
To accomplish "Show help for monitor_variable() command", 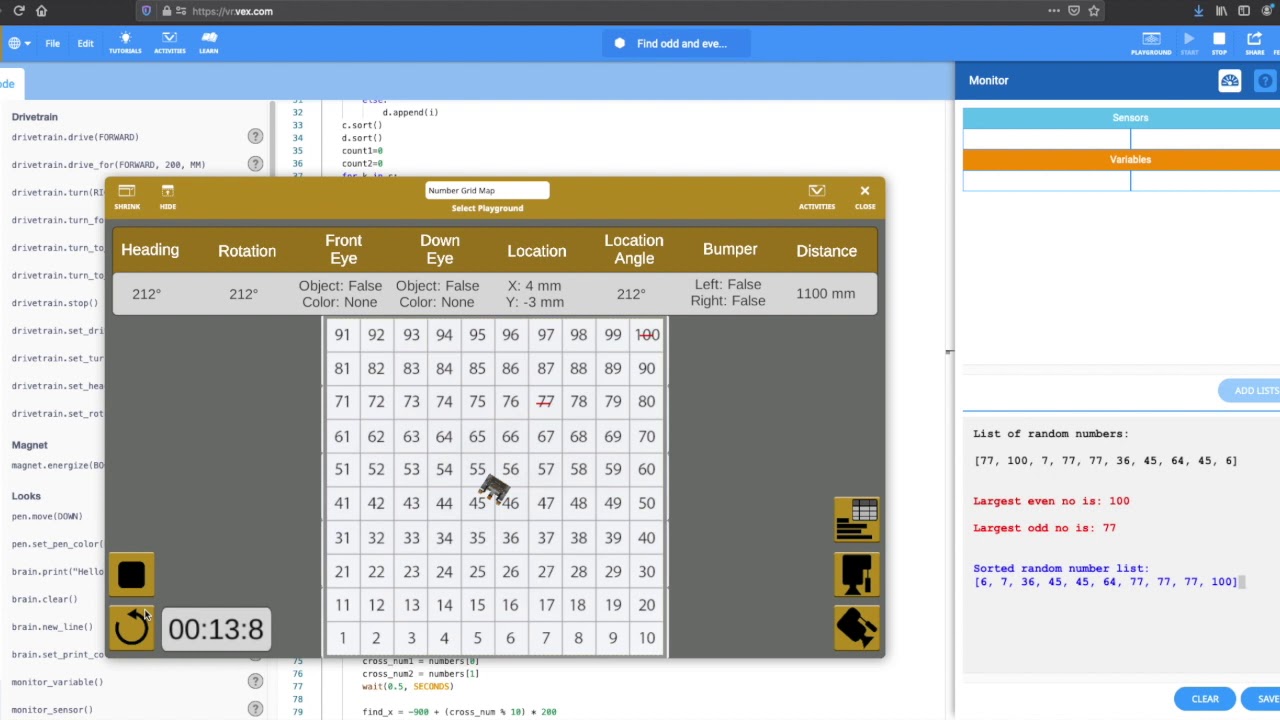I will coord(255,682).
